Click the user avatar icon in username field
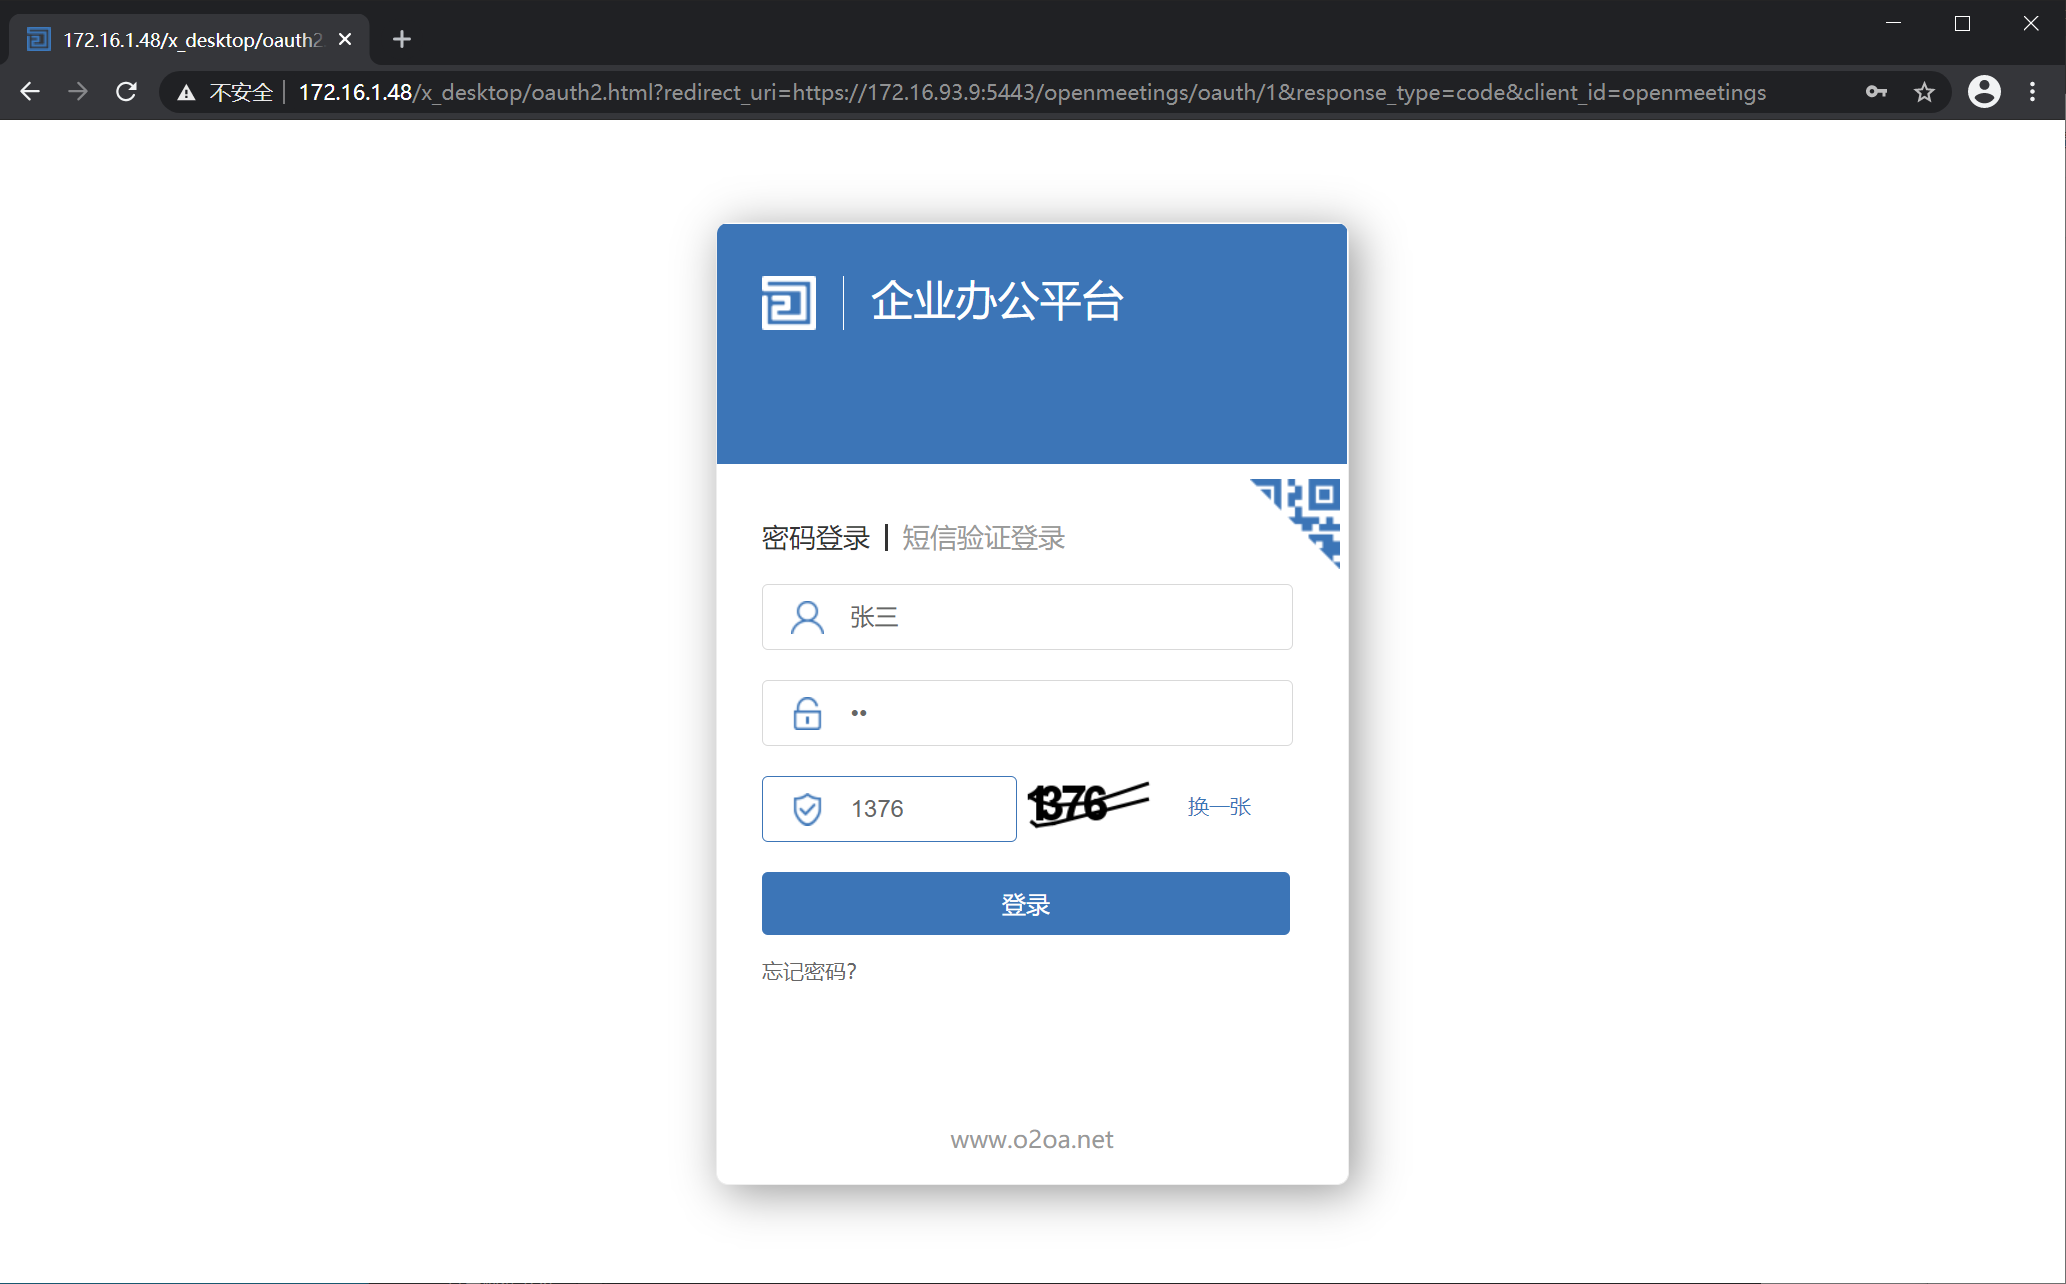 coord(807,617)
